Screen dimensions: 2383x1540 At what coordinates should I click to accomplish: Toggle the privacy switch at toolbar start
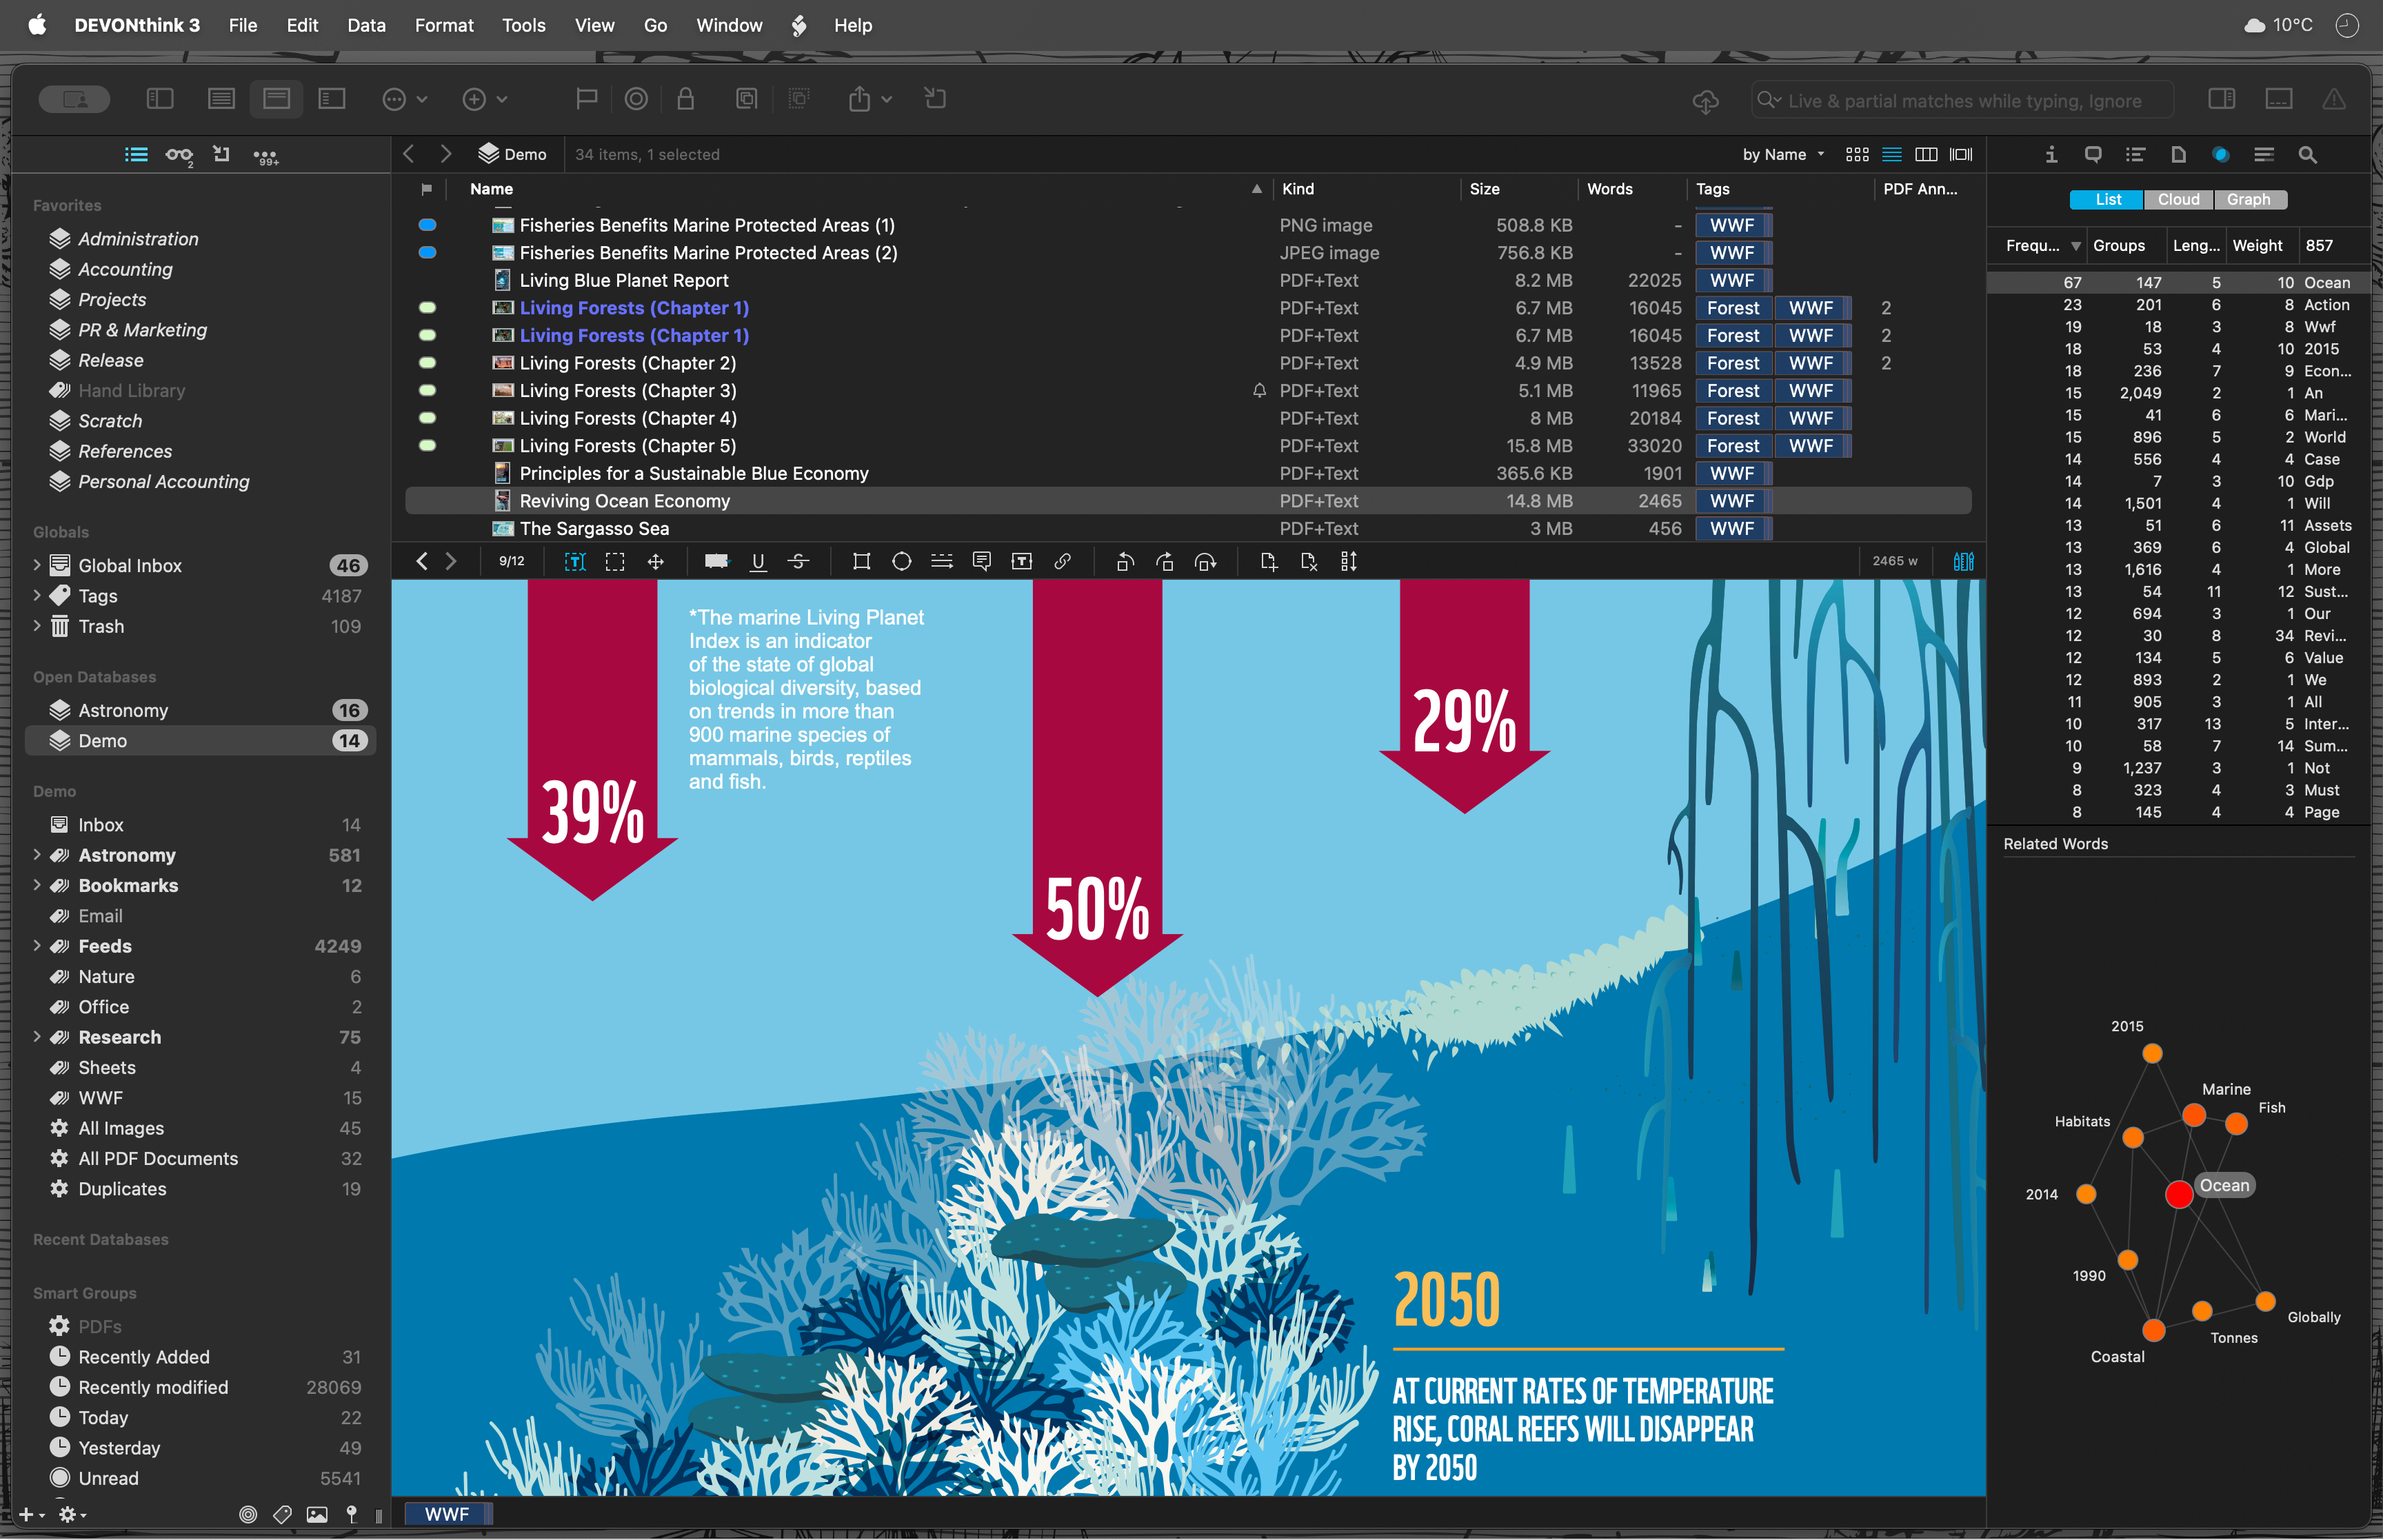point(74,99)
